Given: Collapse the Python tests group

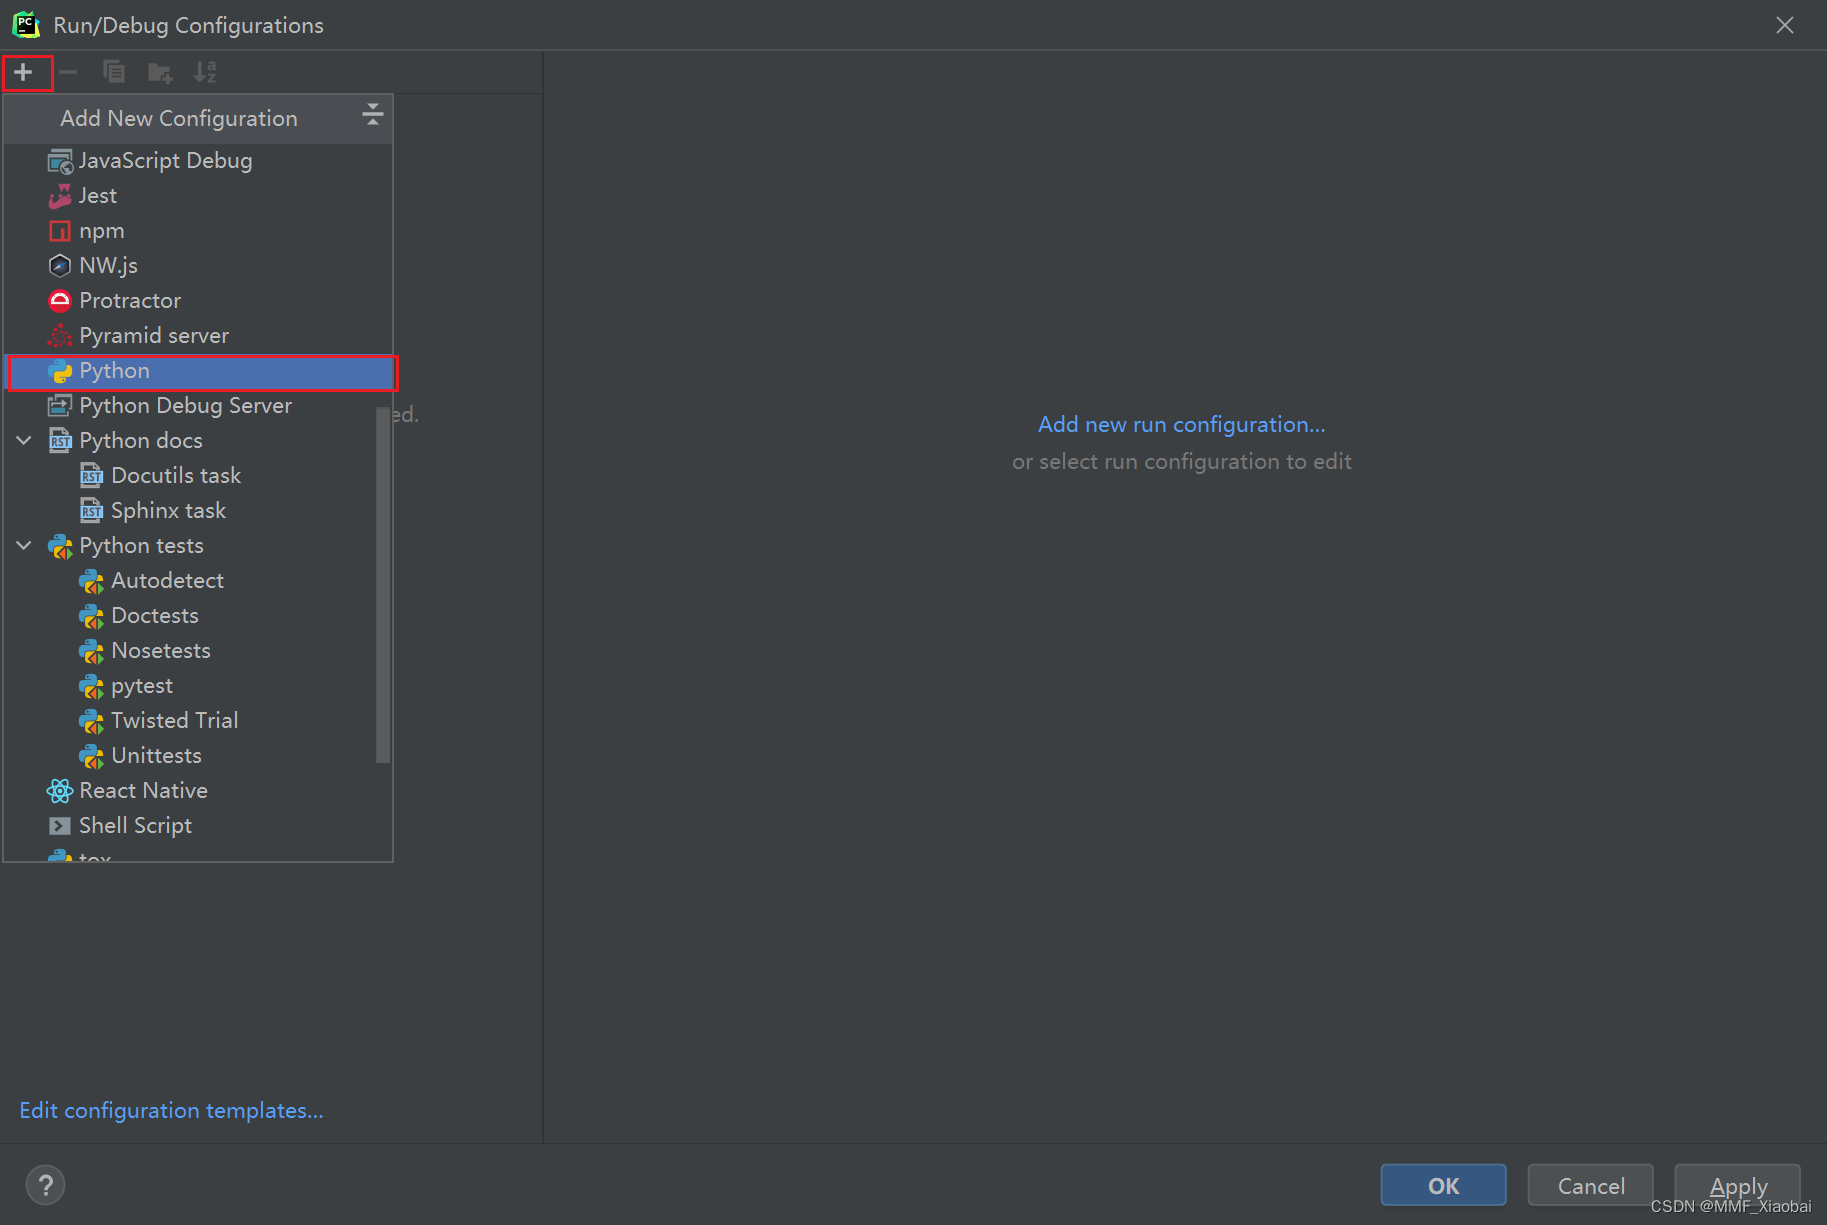Looking at the screenshot, I should [x=24, y=546].
